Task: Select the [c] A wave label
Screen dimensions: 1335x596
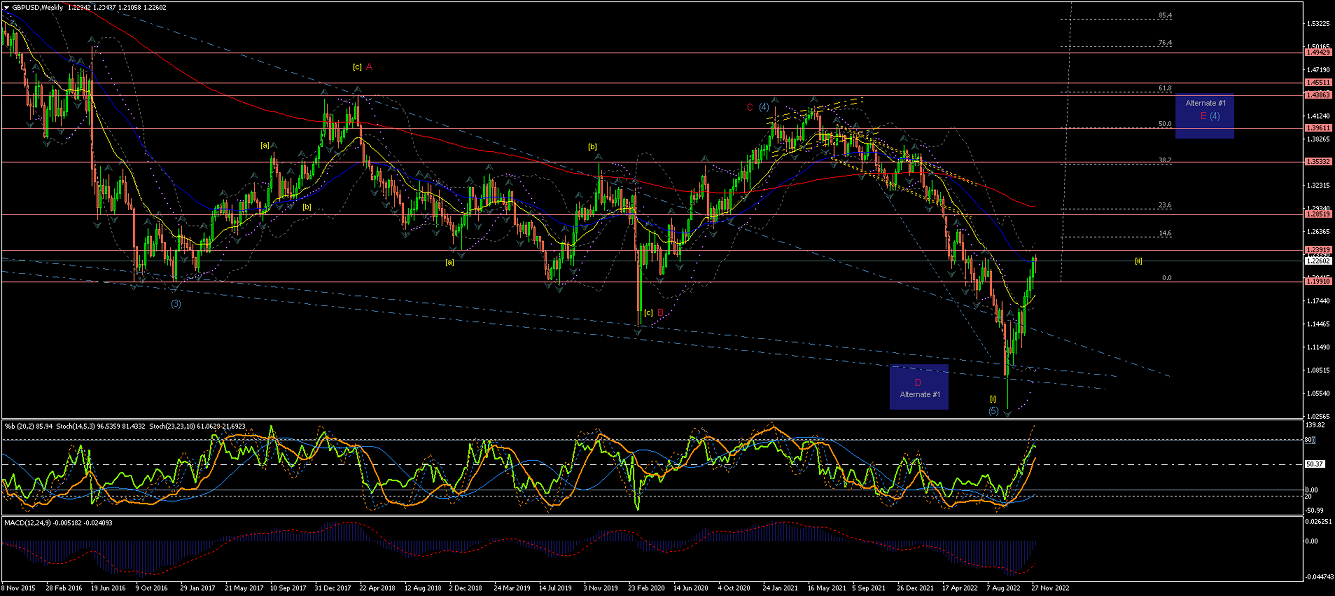Action: (x=363, y=67)
